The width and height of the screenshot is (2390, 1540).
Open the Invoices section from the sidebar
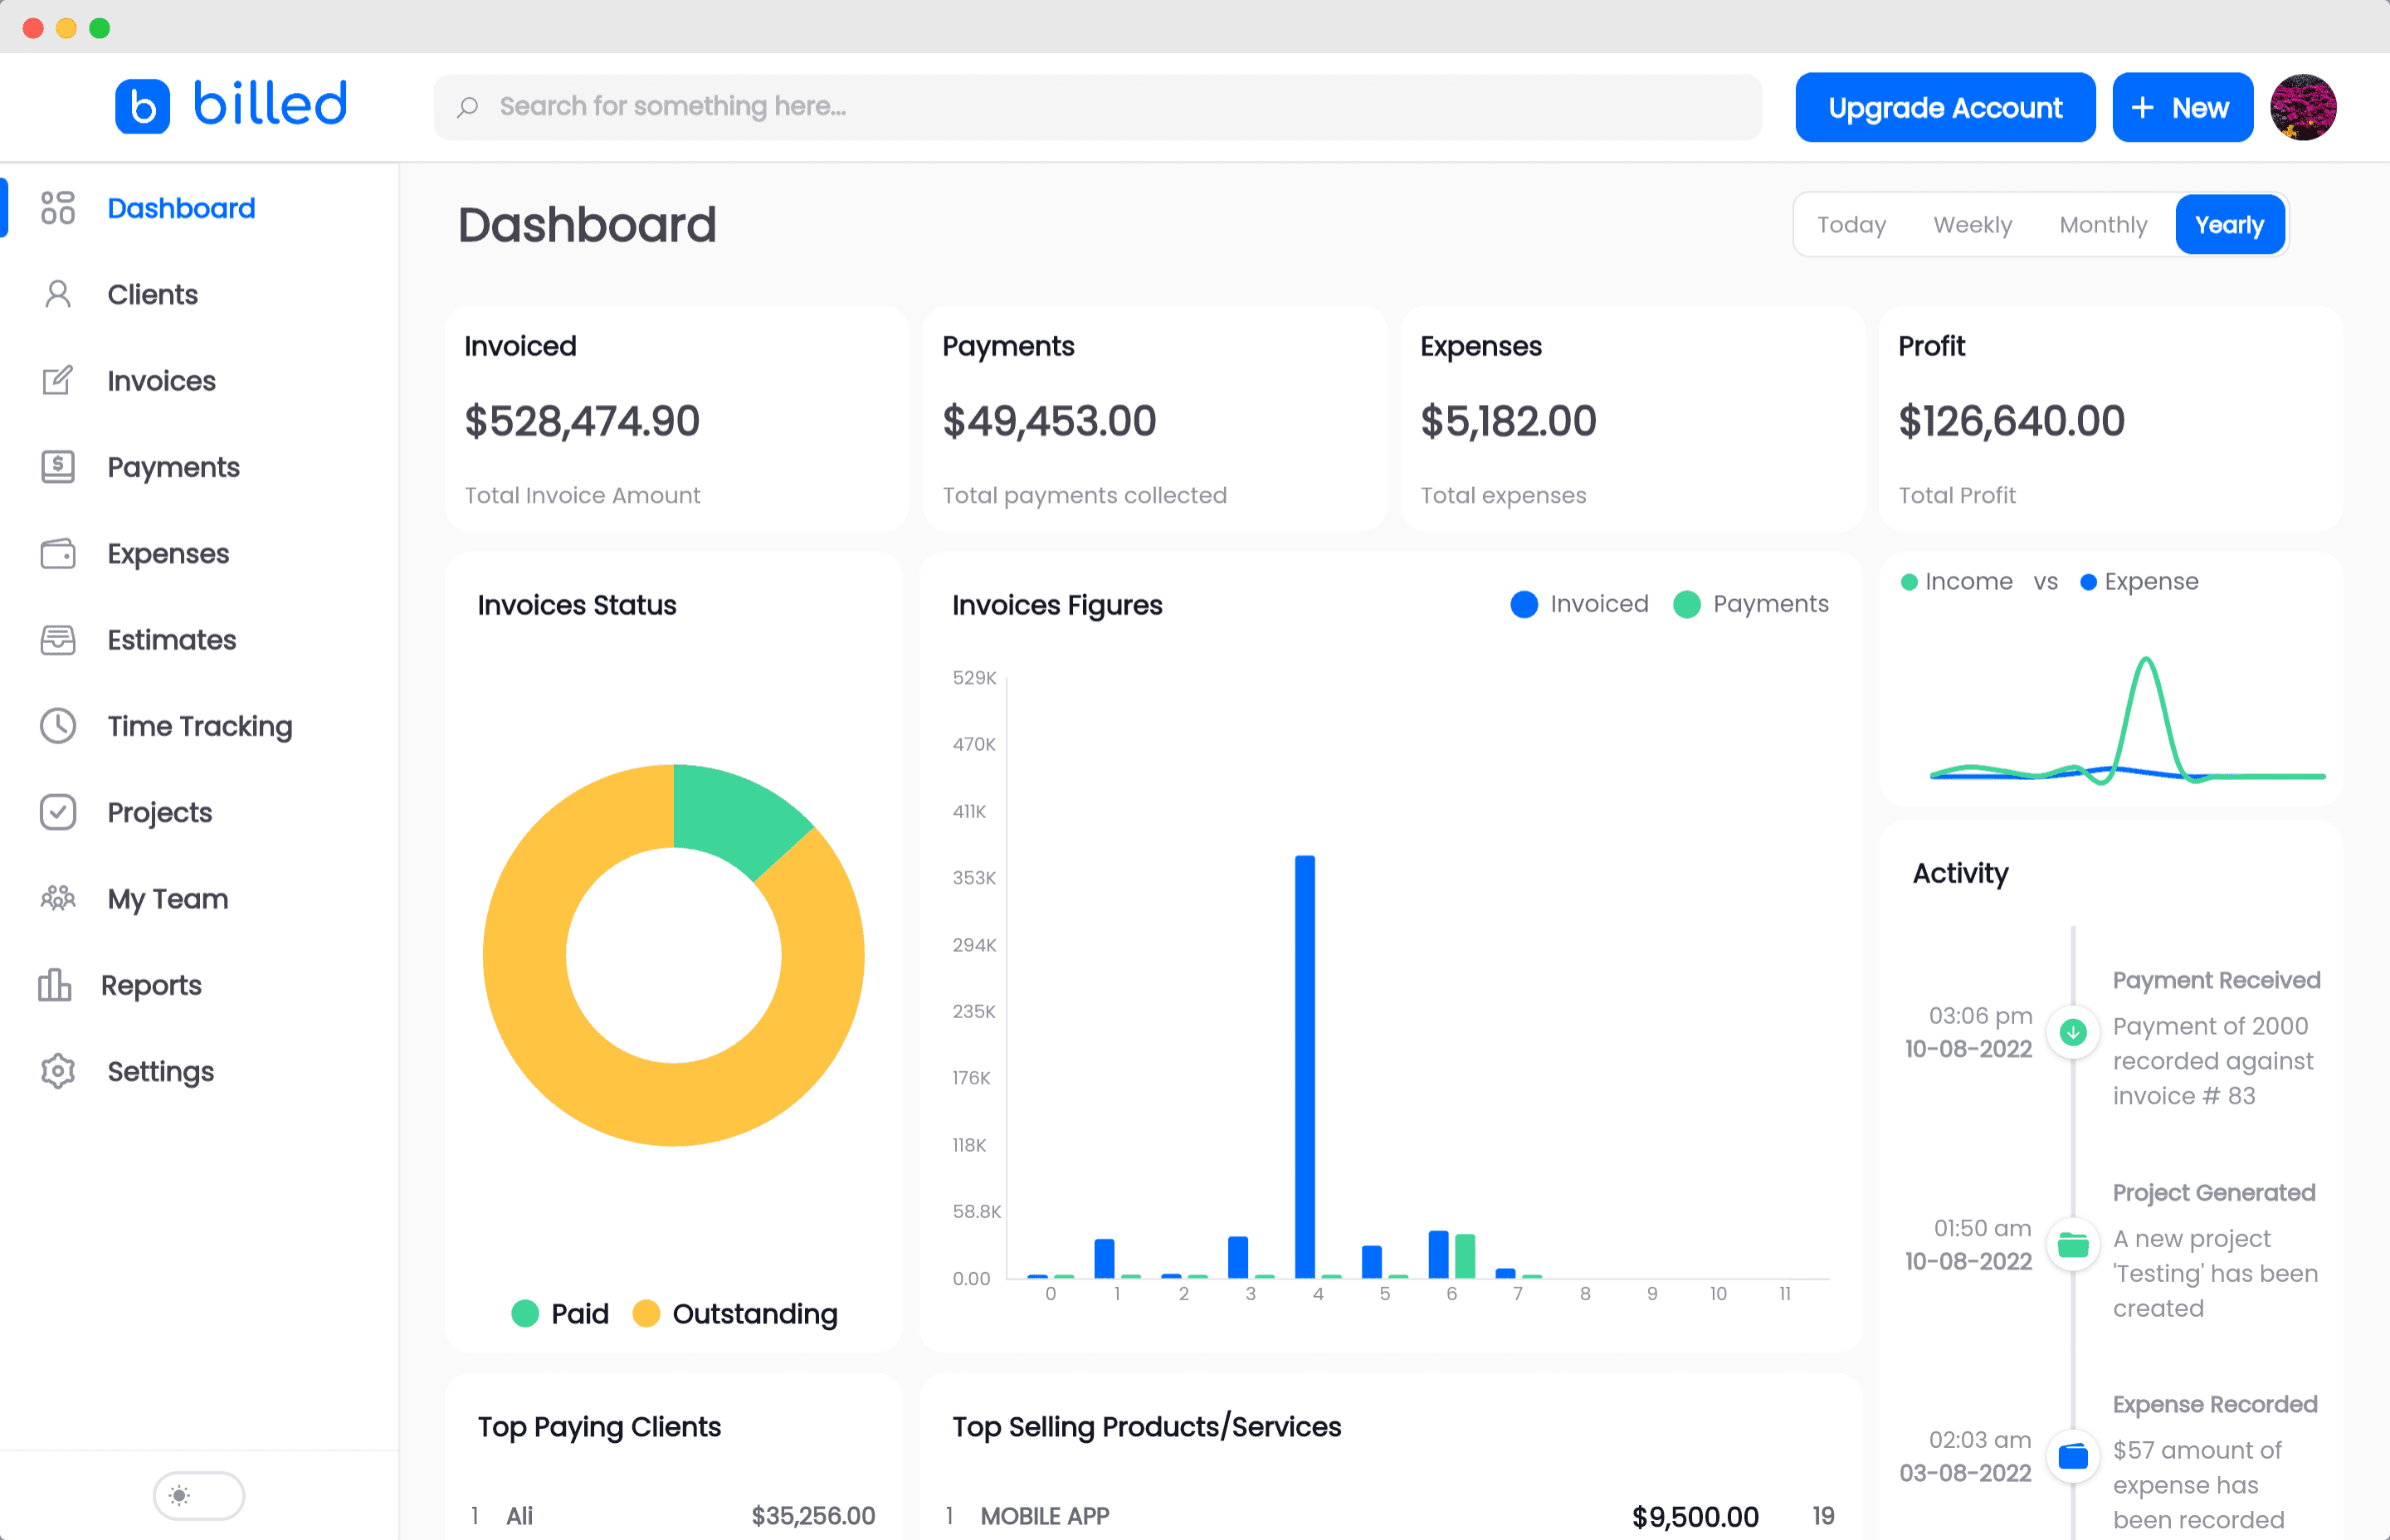click(x=58, y=380)
